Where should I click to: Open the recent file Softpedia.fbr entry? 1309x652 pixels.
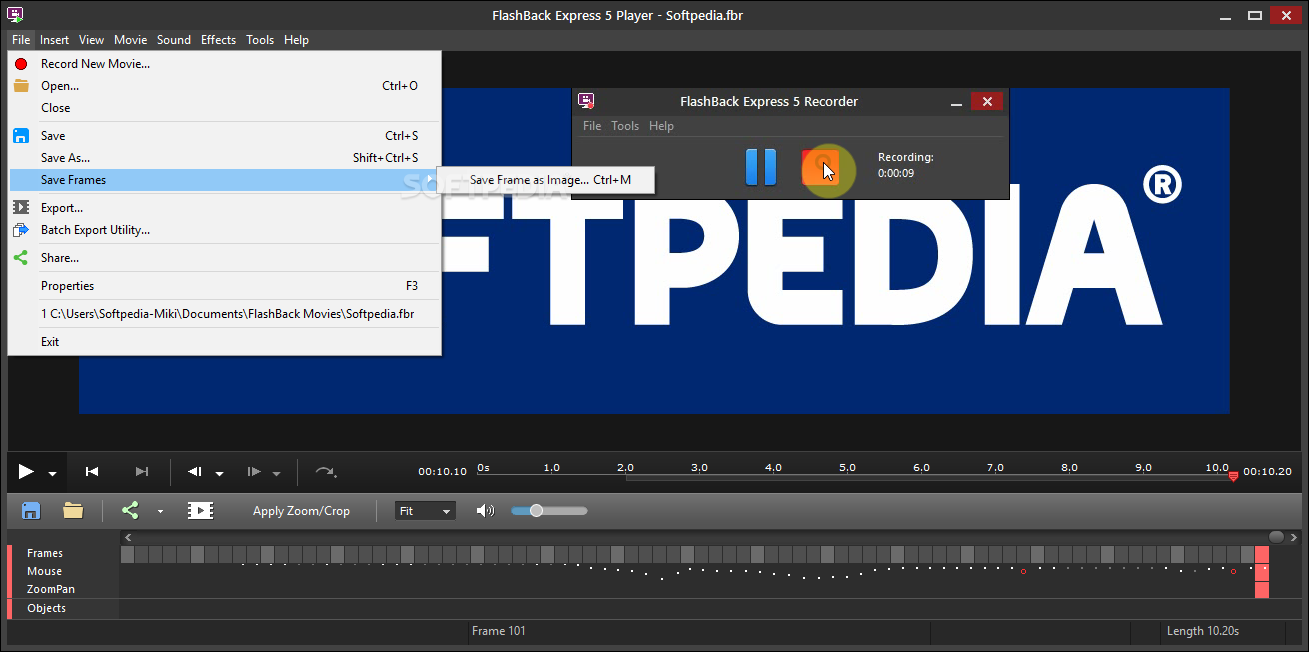tap(224, 314)
